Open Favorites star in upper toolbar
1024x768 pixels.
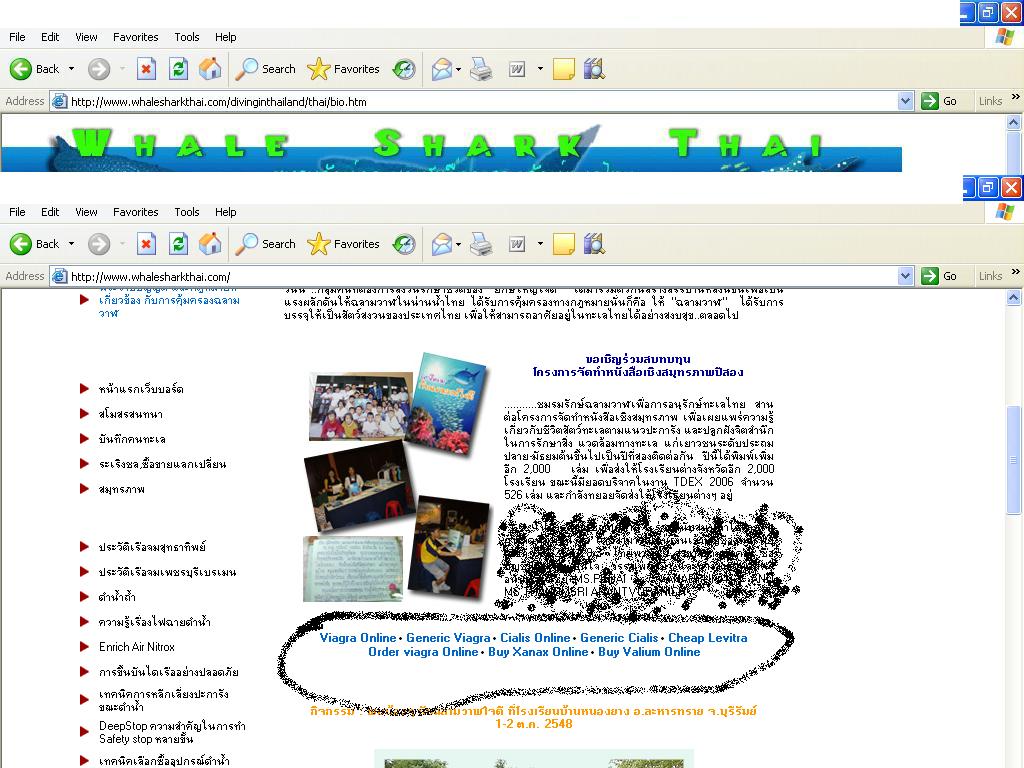tap(344, 69)
